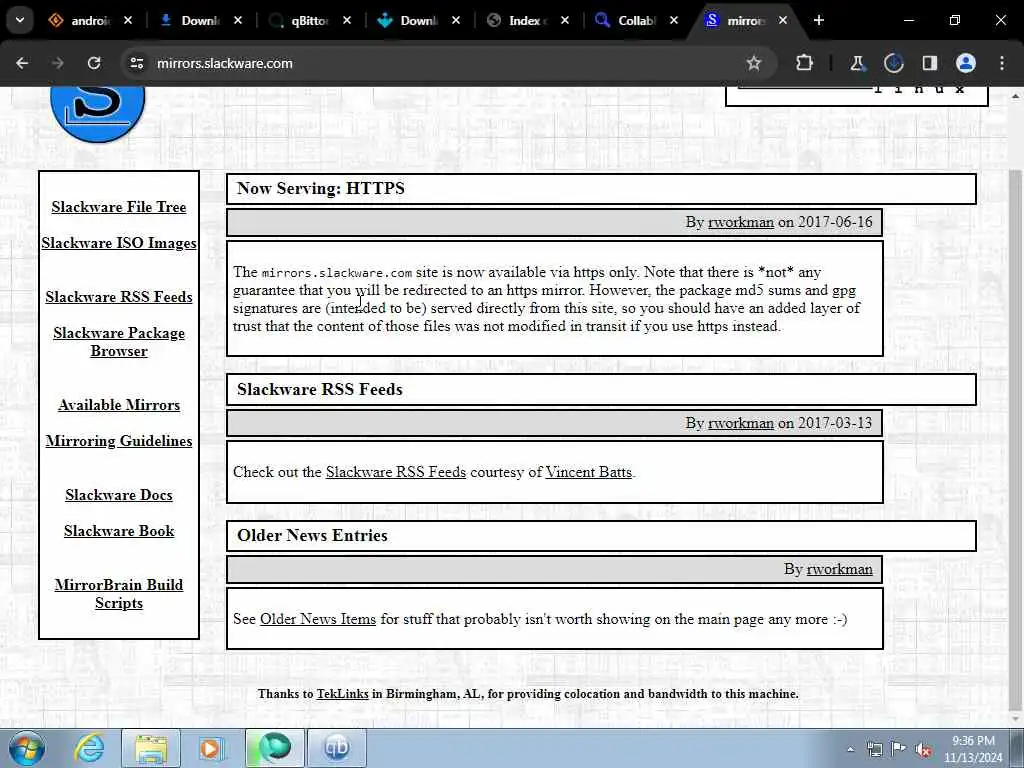Open Slackware ISO Images link
This screenshot has width=1024, height=768.
(x=119, y=243)
